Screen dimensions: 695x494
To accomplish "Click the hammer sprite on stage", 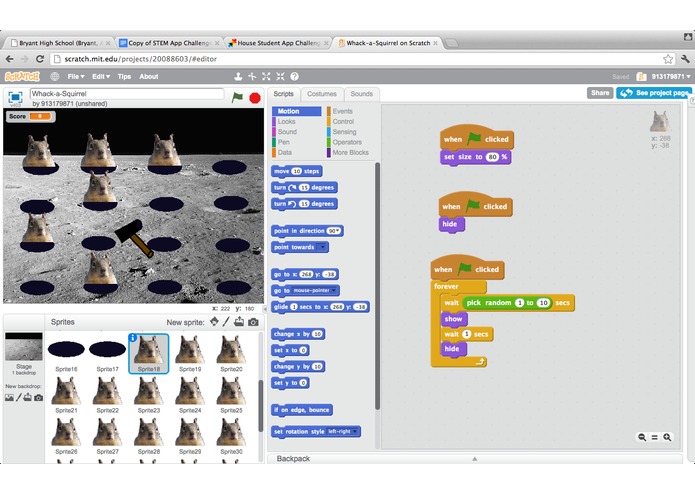I will coord(134,238).
